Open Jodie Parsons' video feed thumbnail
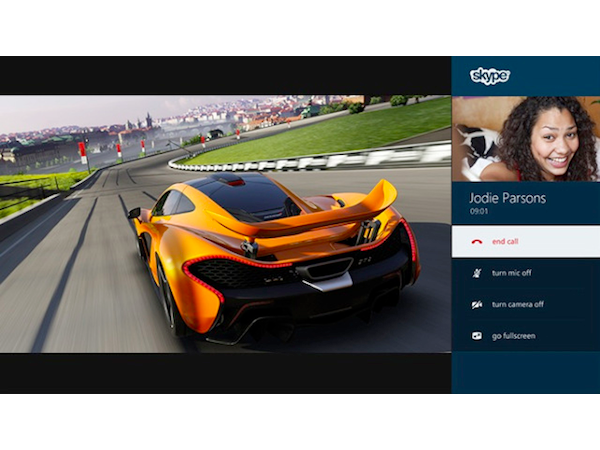Screen dimensions: 600x450 pos(526,139)
